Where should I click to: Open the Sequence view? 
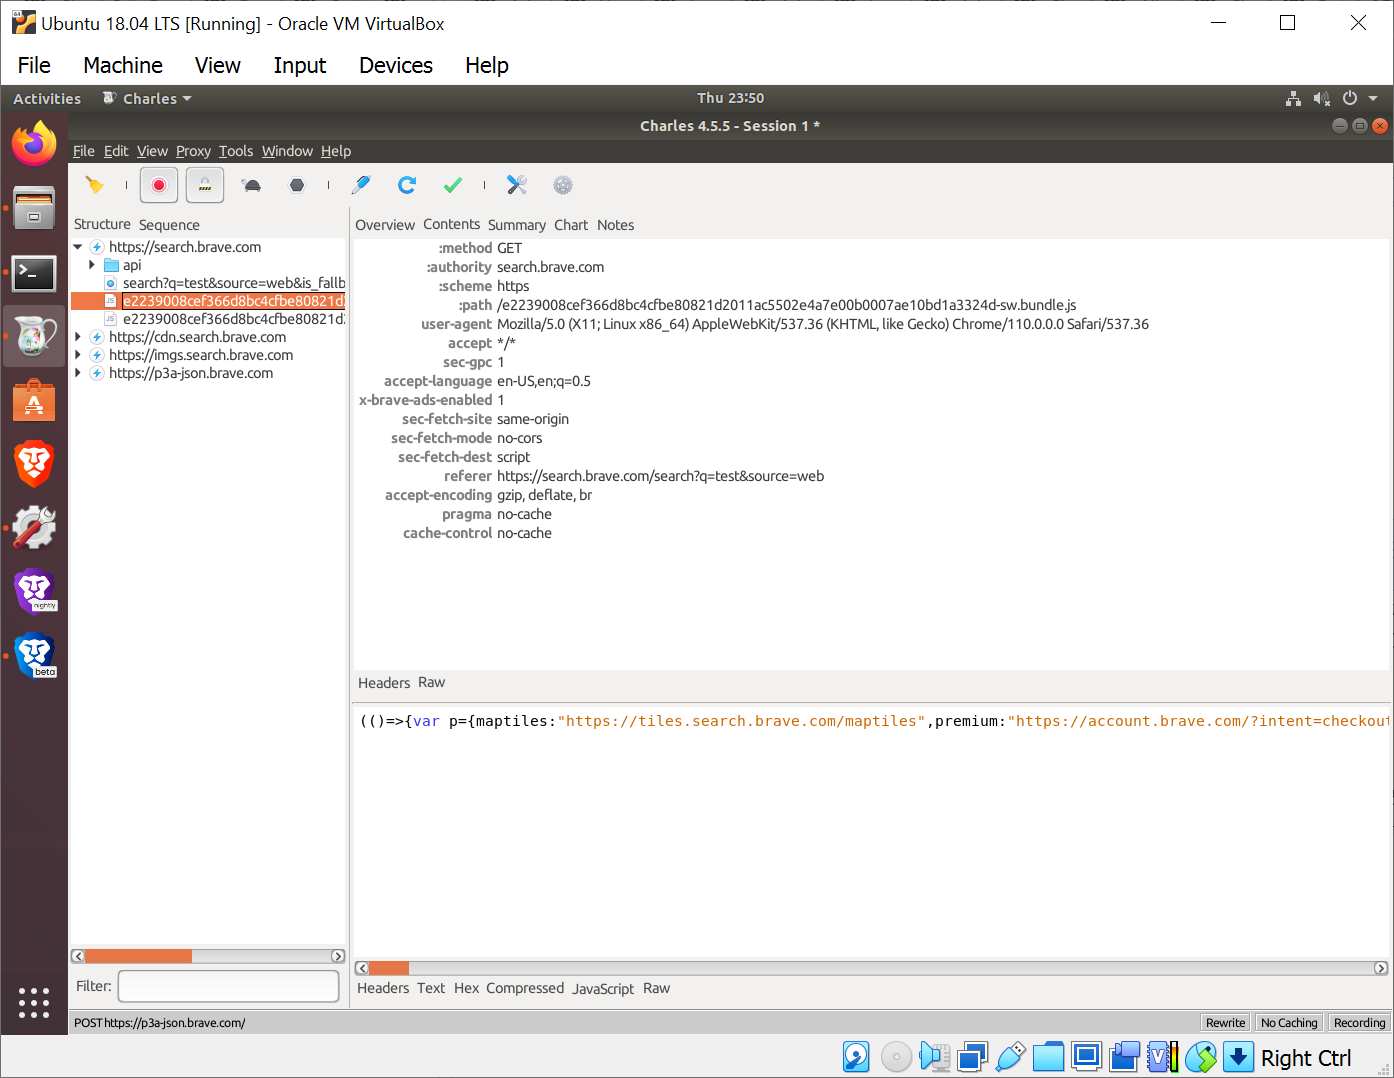[x=168, y=224]
